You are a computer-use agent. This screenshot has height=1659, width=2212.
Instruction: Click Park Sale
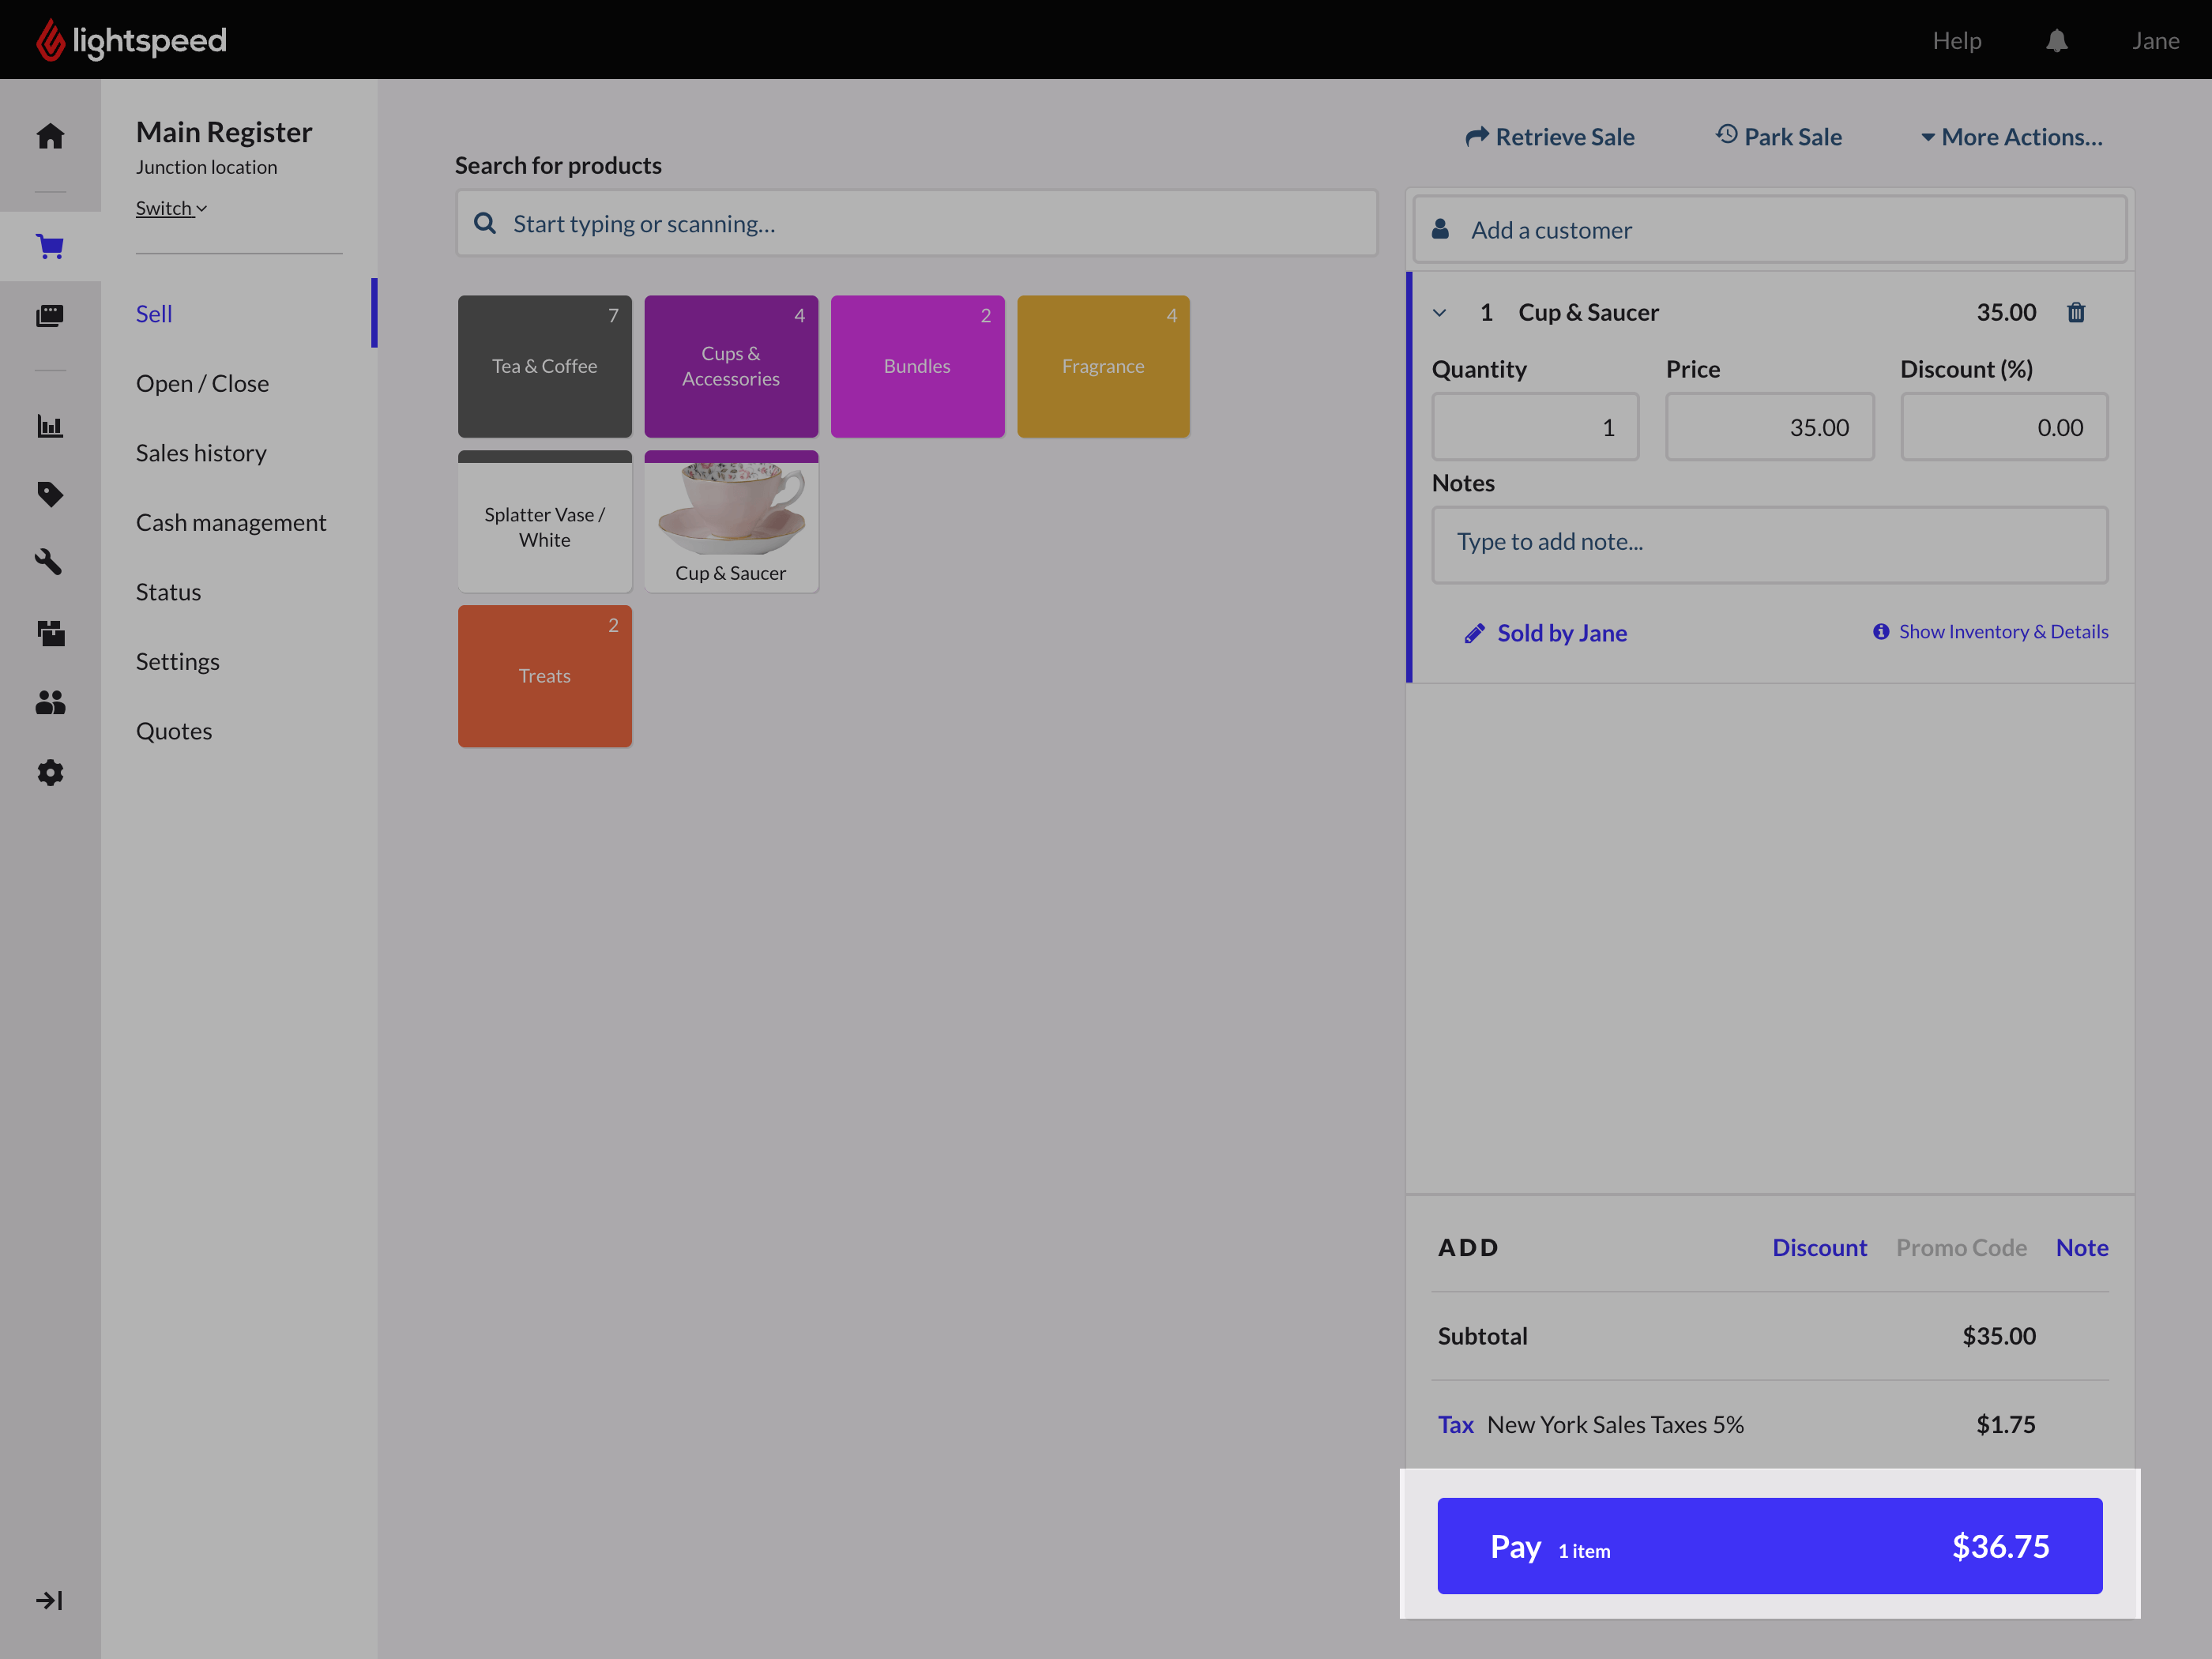coord(1779,137)
